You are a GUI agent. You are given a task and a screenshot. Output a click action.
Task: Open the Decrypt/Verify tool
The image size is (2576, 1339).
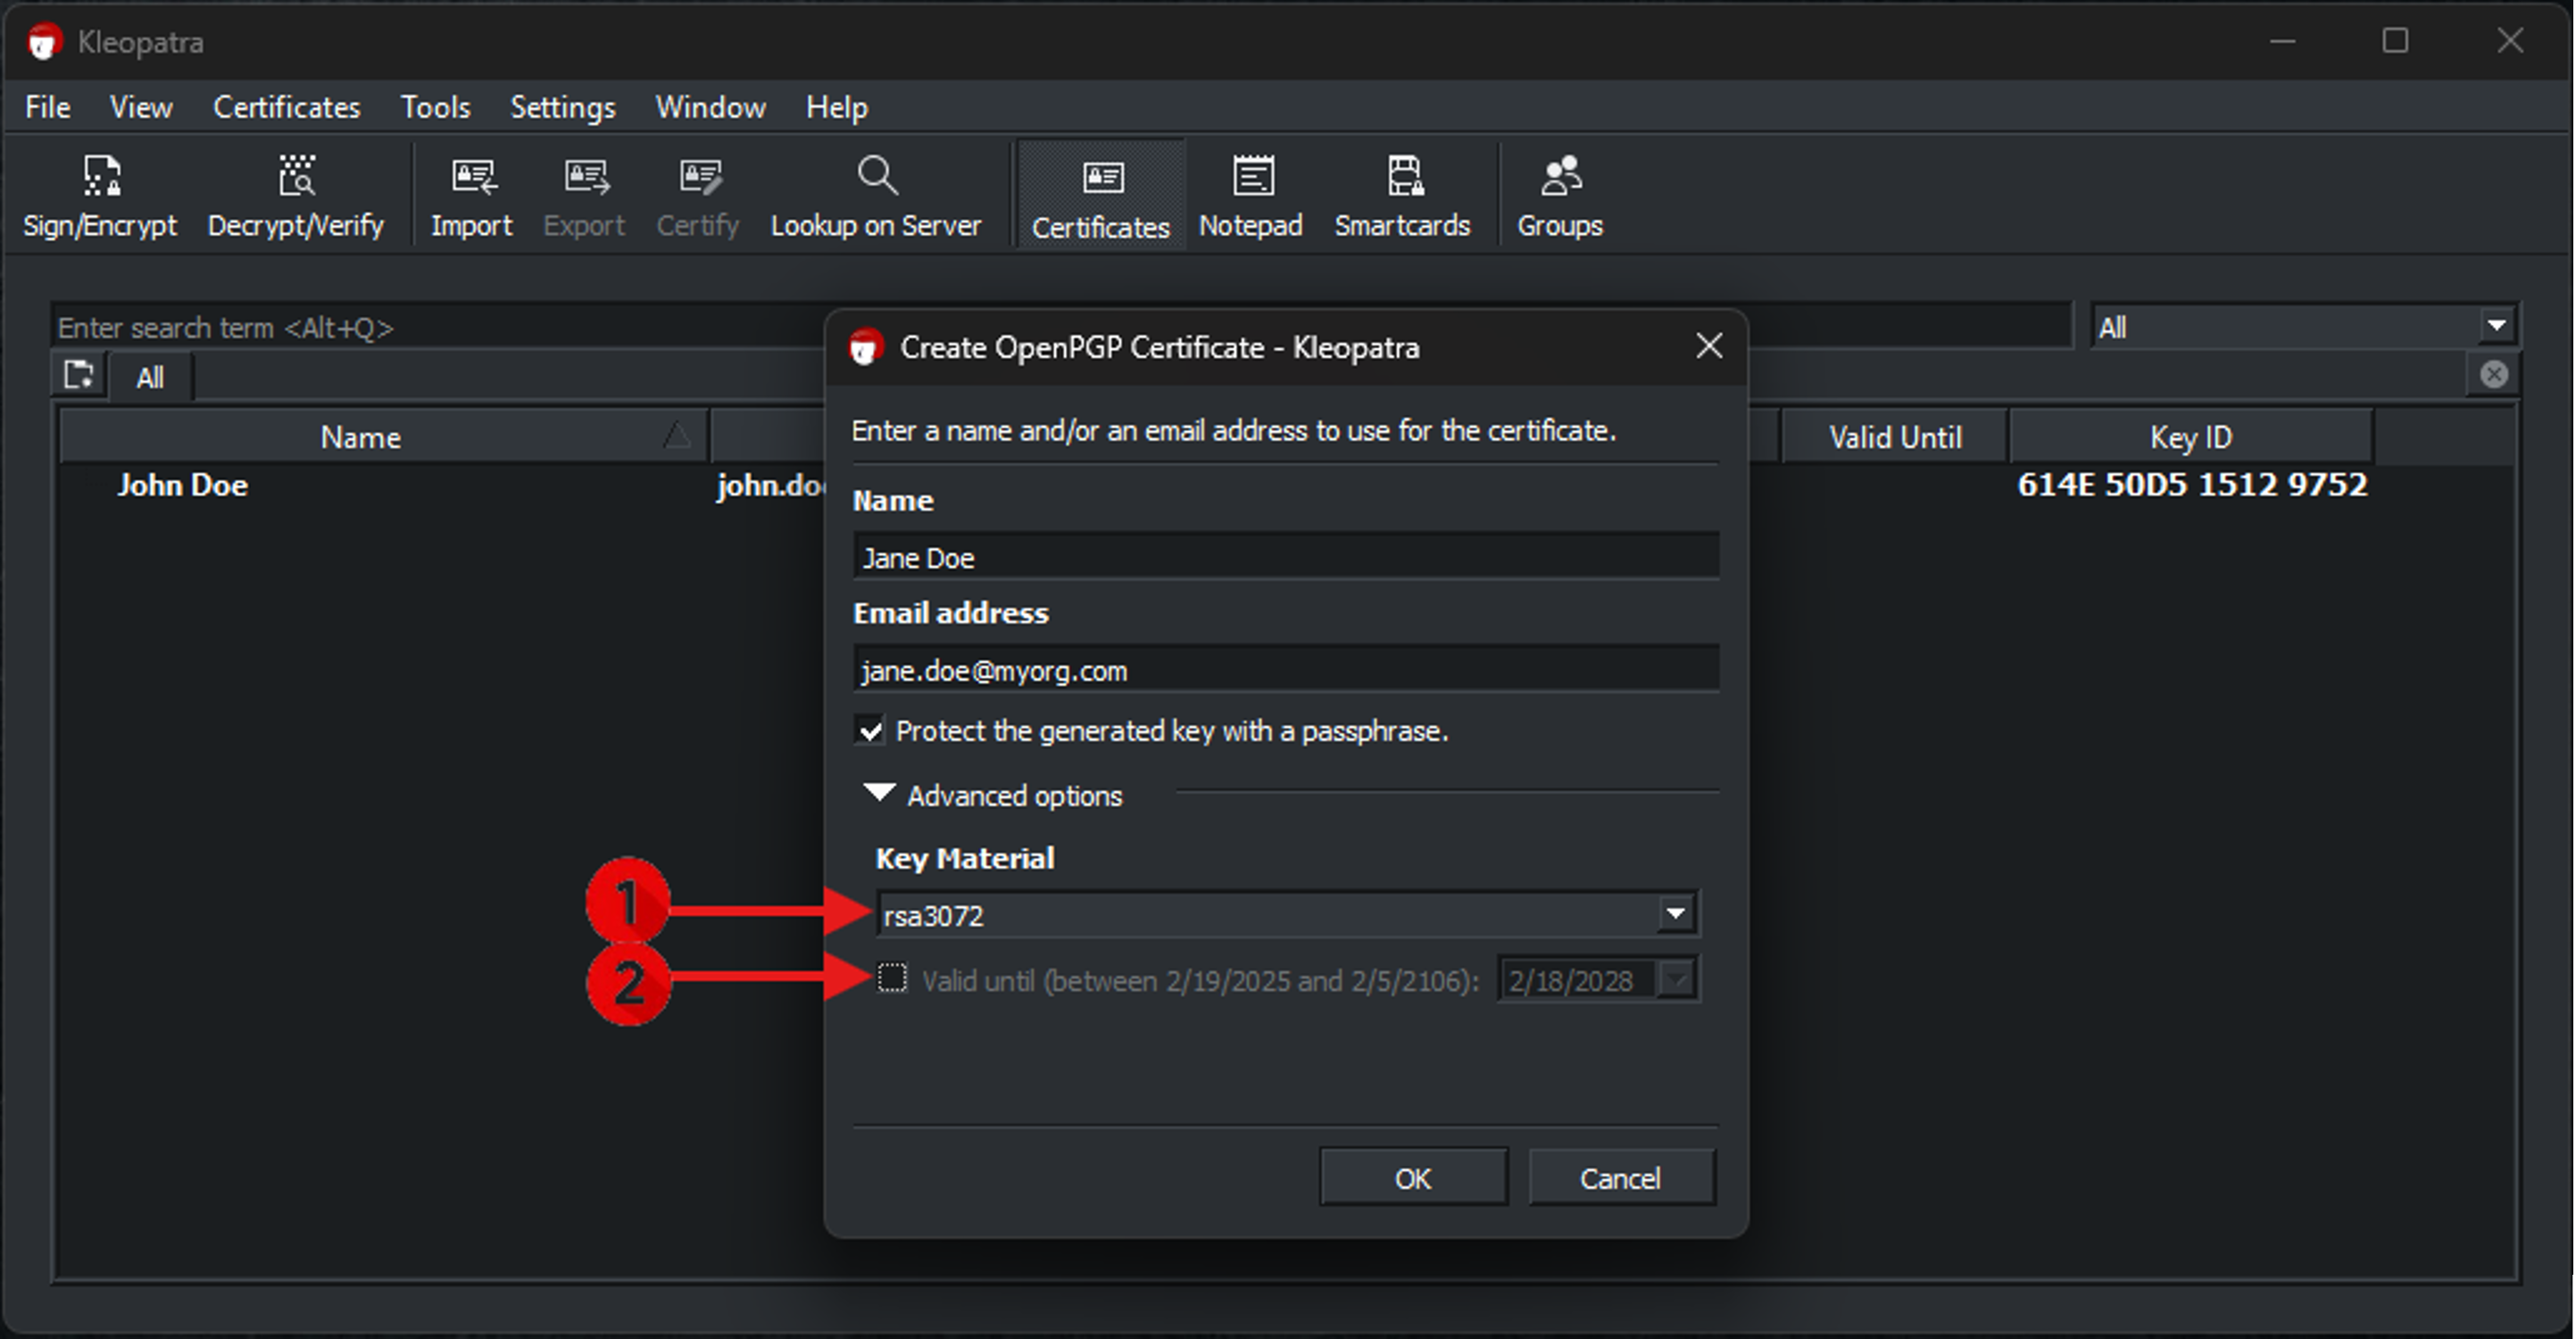tap(295, 196)
